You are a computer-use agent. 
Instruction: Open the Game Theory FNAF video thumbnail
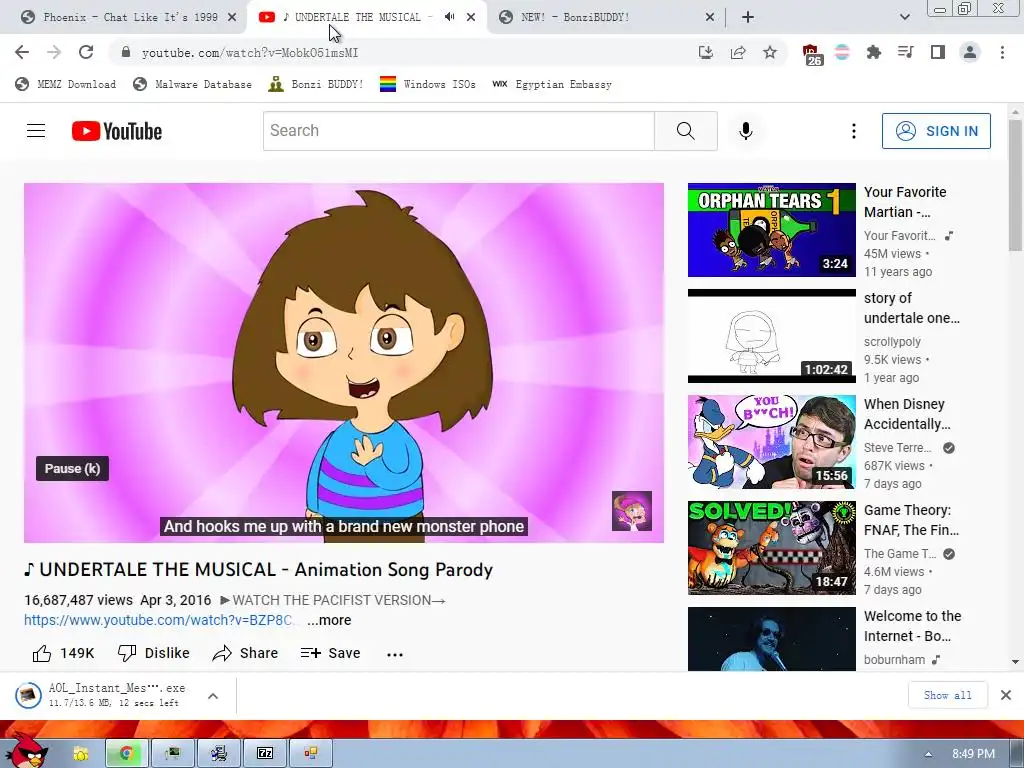[771, 548]
